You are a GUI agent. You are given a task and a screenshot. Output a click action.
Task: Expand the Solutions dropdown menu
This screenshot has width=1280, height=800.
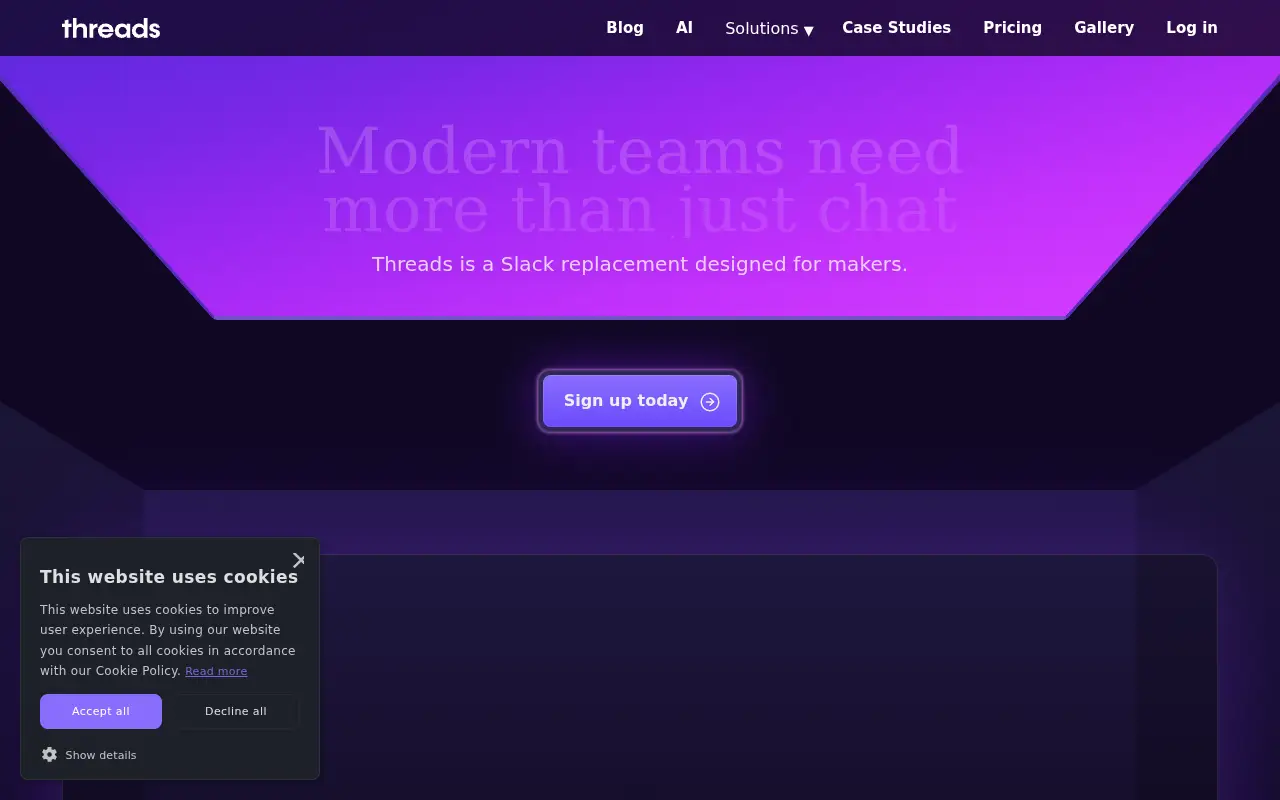(x=769, y=29)
